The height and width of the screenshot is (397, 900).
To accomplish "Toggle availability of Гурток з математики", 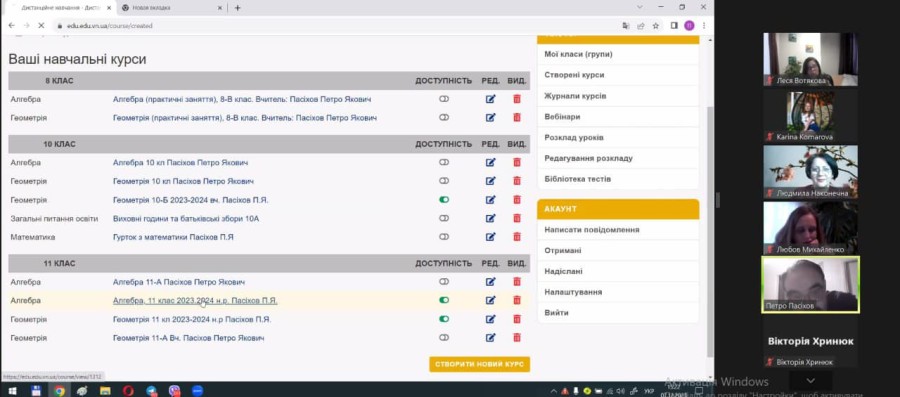I will click(444, 236).
